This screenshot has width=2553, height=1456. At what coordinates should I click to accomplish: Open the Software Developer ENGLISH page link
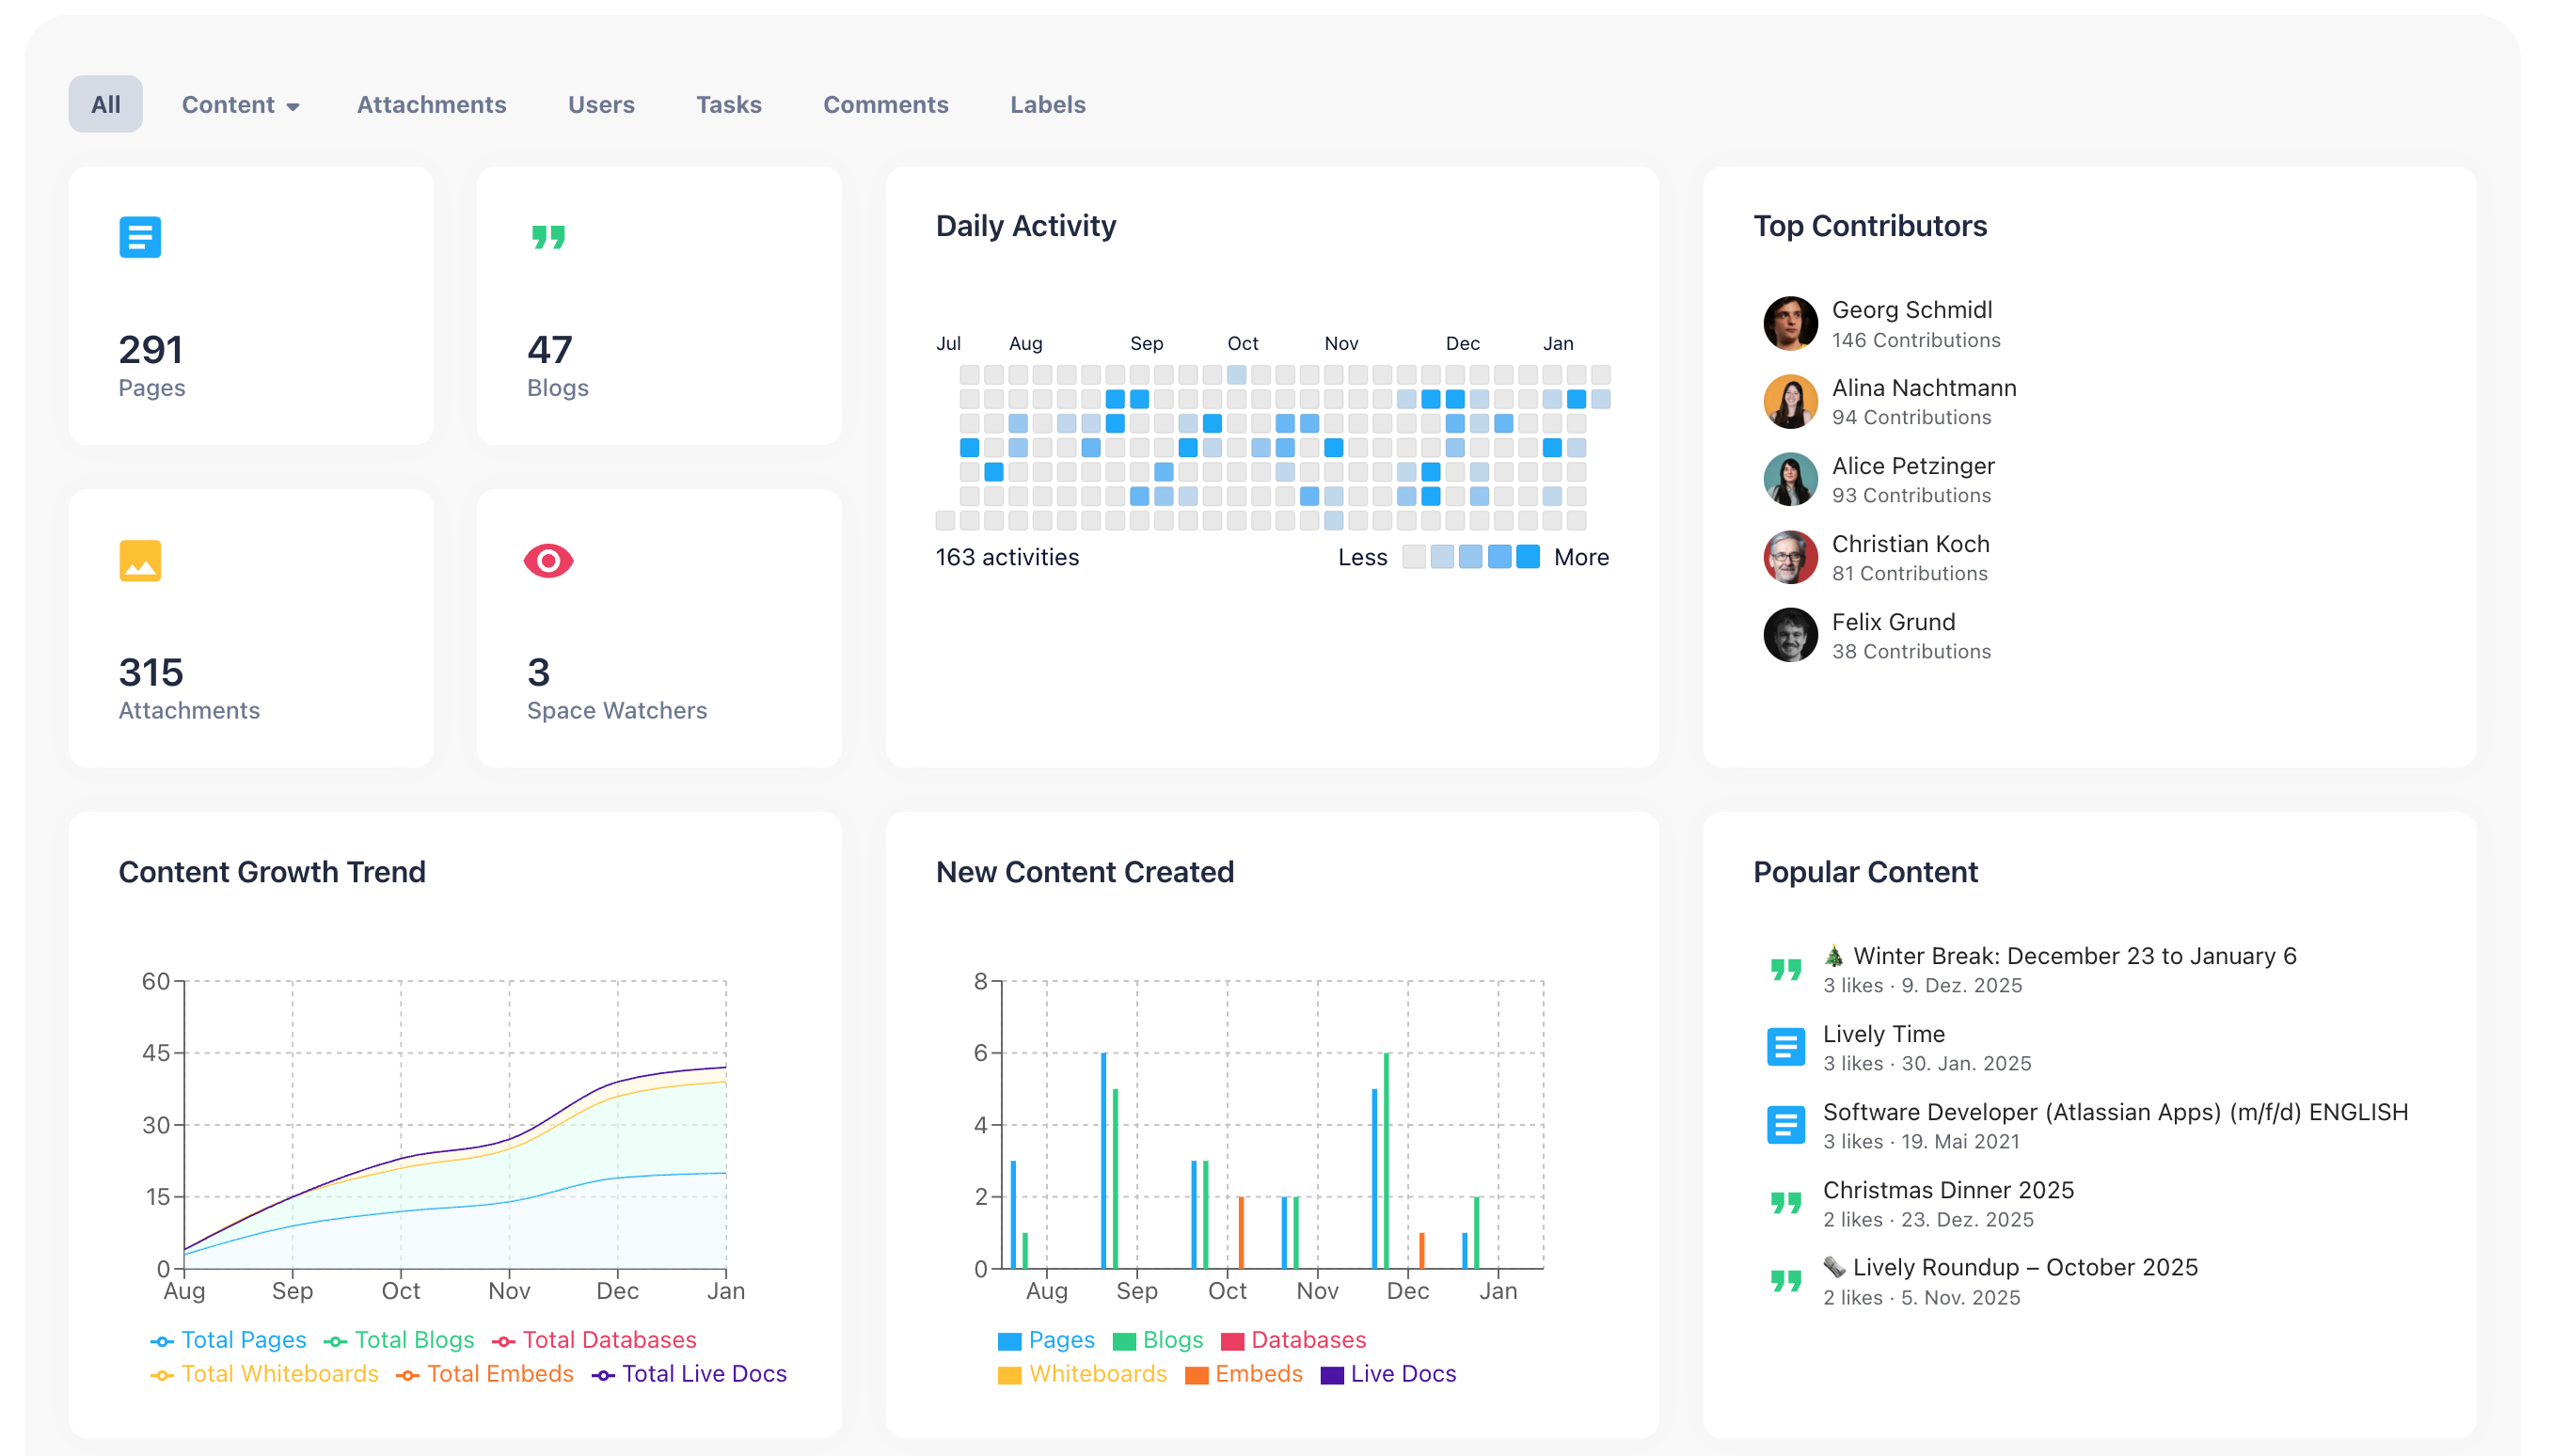click(2114, 1112)
